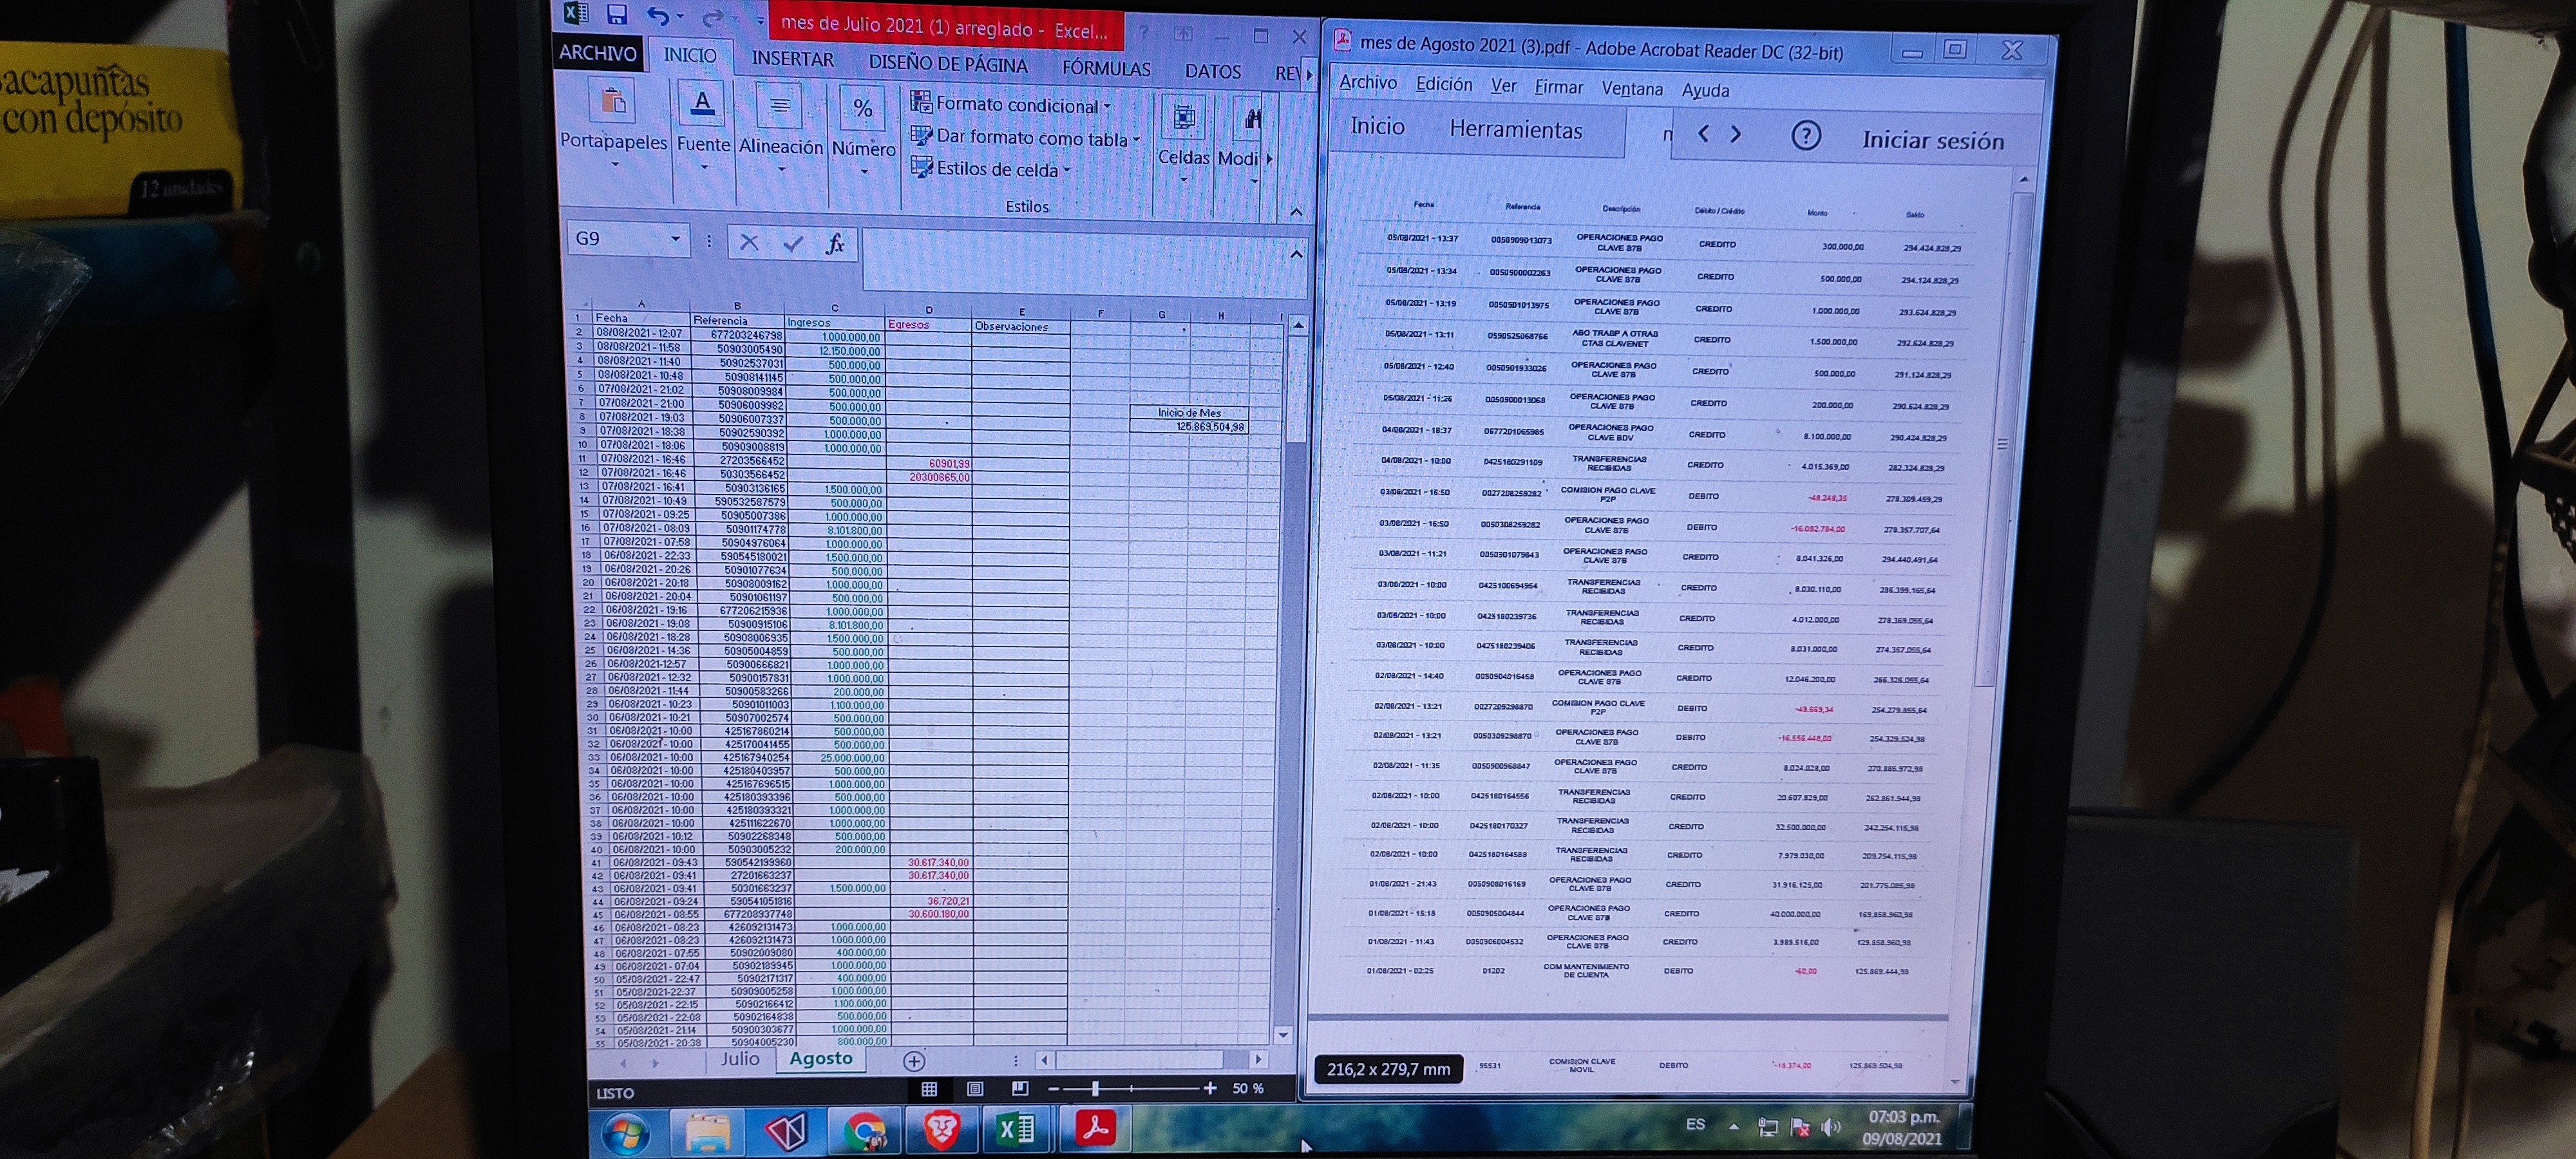
Task: Open Insert Function fx dialog
Action: [835, 244]
